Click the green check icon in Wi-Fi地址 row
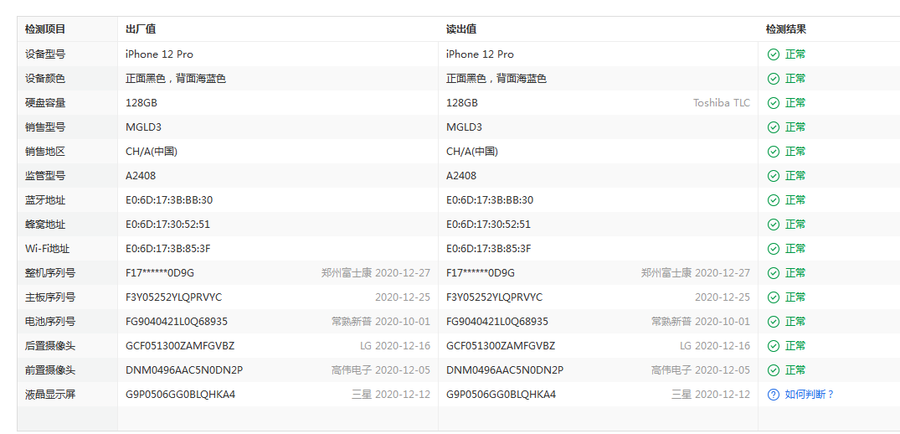Viewport: 900px width, 434px height. tap(773, 249)
